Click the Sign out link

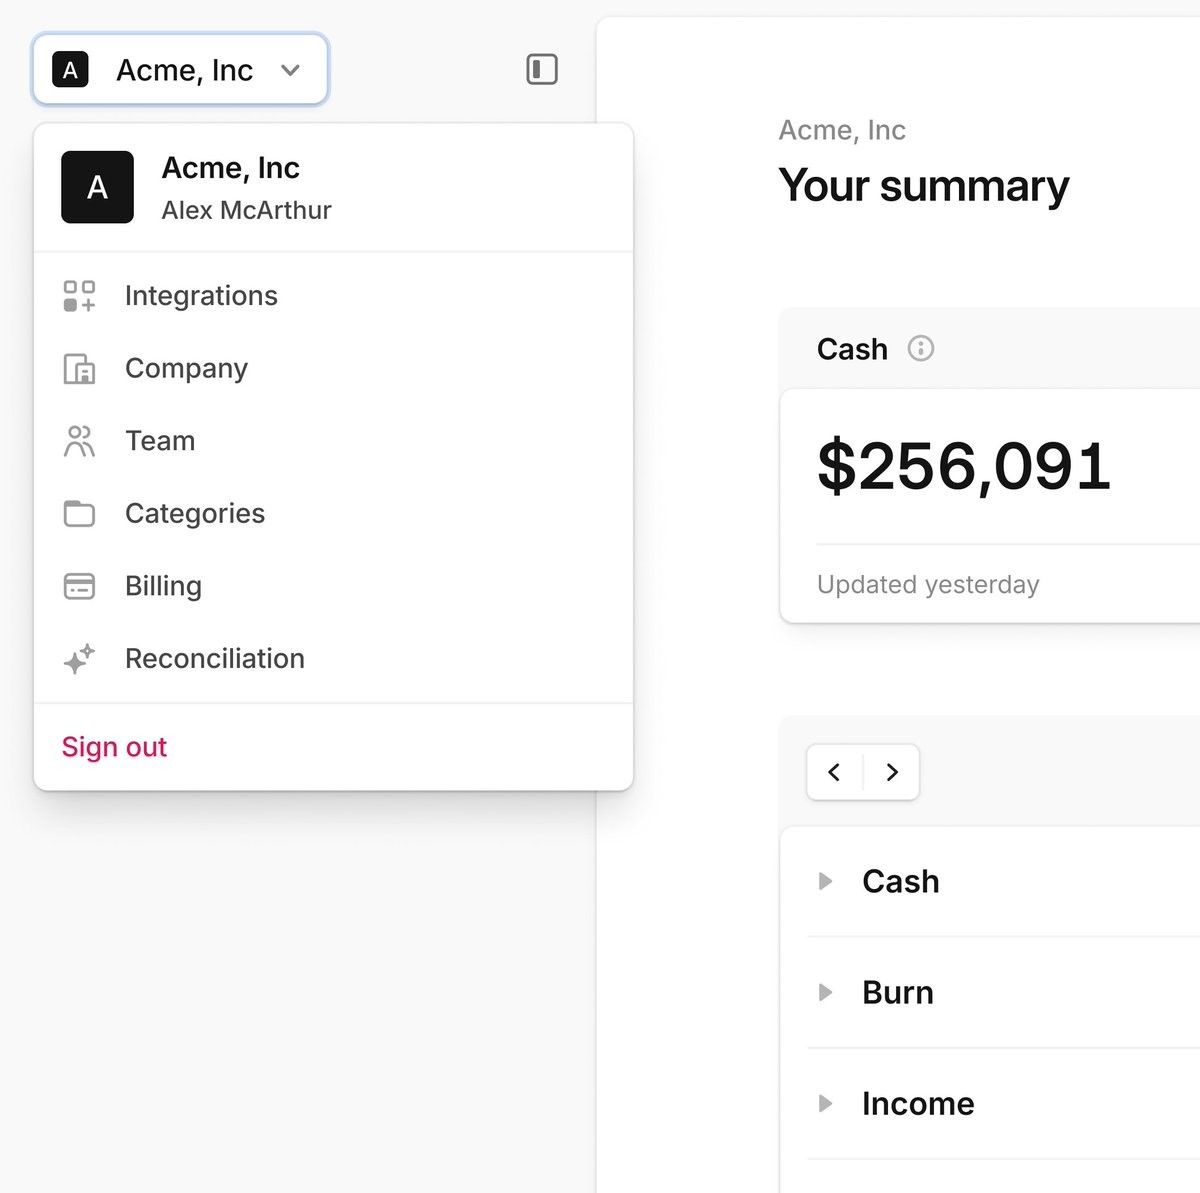click(114, 747)
